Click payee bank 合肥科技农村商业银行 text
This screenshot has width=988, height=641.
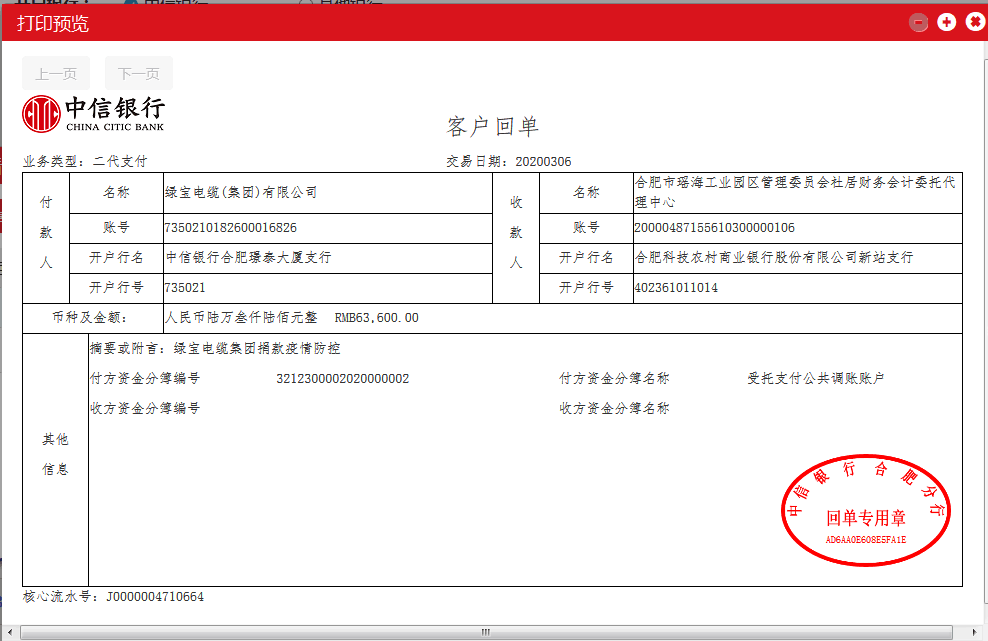coord(774,257)
